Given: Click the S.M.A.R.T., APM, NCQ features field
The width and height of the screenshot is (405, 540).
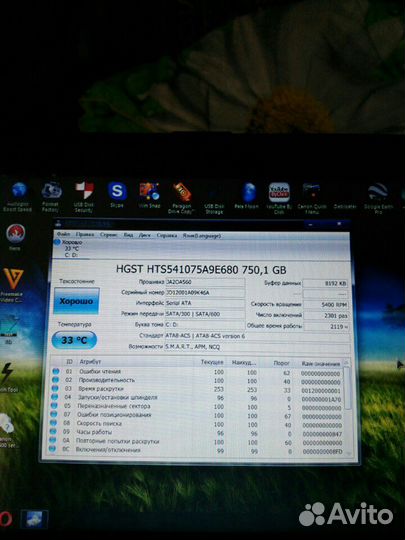Looking at the screenshot, I should pyautogui.click(x=258, y=347).
